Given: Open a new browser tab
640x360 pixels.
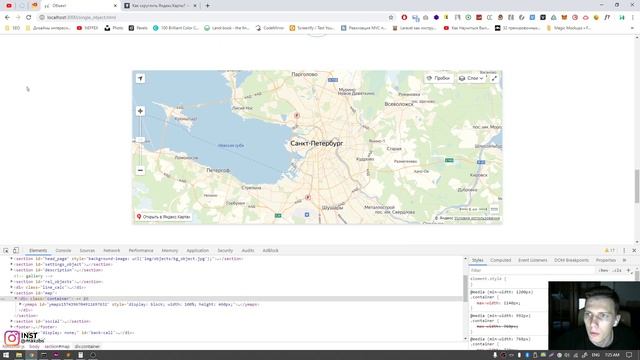Looking at the screenshot, I should [x=207, y=6].
